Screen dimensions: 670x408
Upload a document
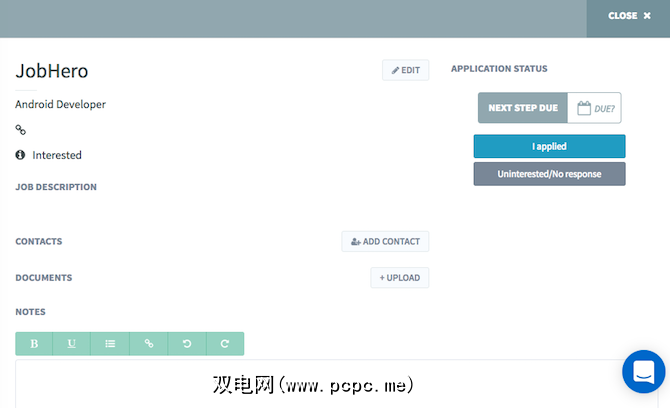point(400,278)
